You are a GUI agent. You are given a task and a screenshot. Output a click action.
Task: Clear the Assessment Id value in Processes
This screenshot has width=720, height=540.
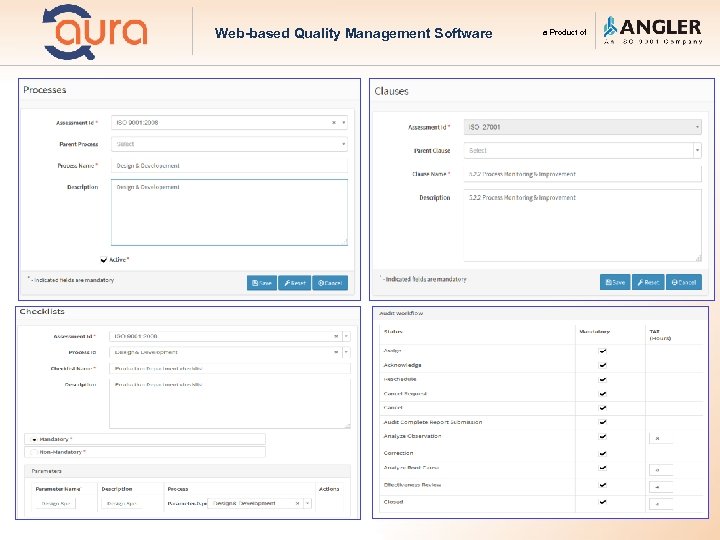[334, 123]
